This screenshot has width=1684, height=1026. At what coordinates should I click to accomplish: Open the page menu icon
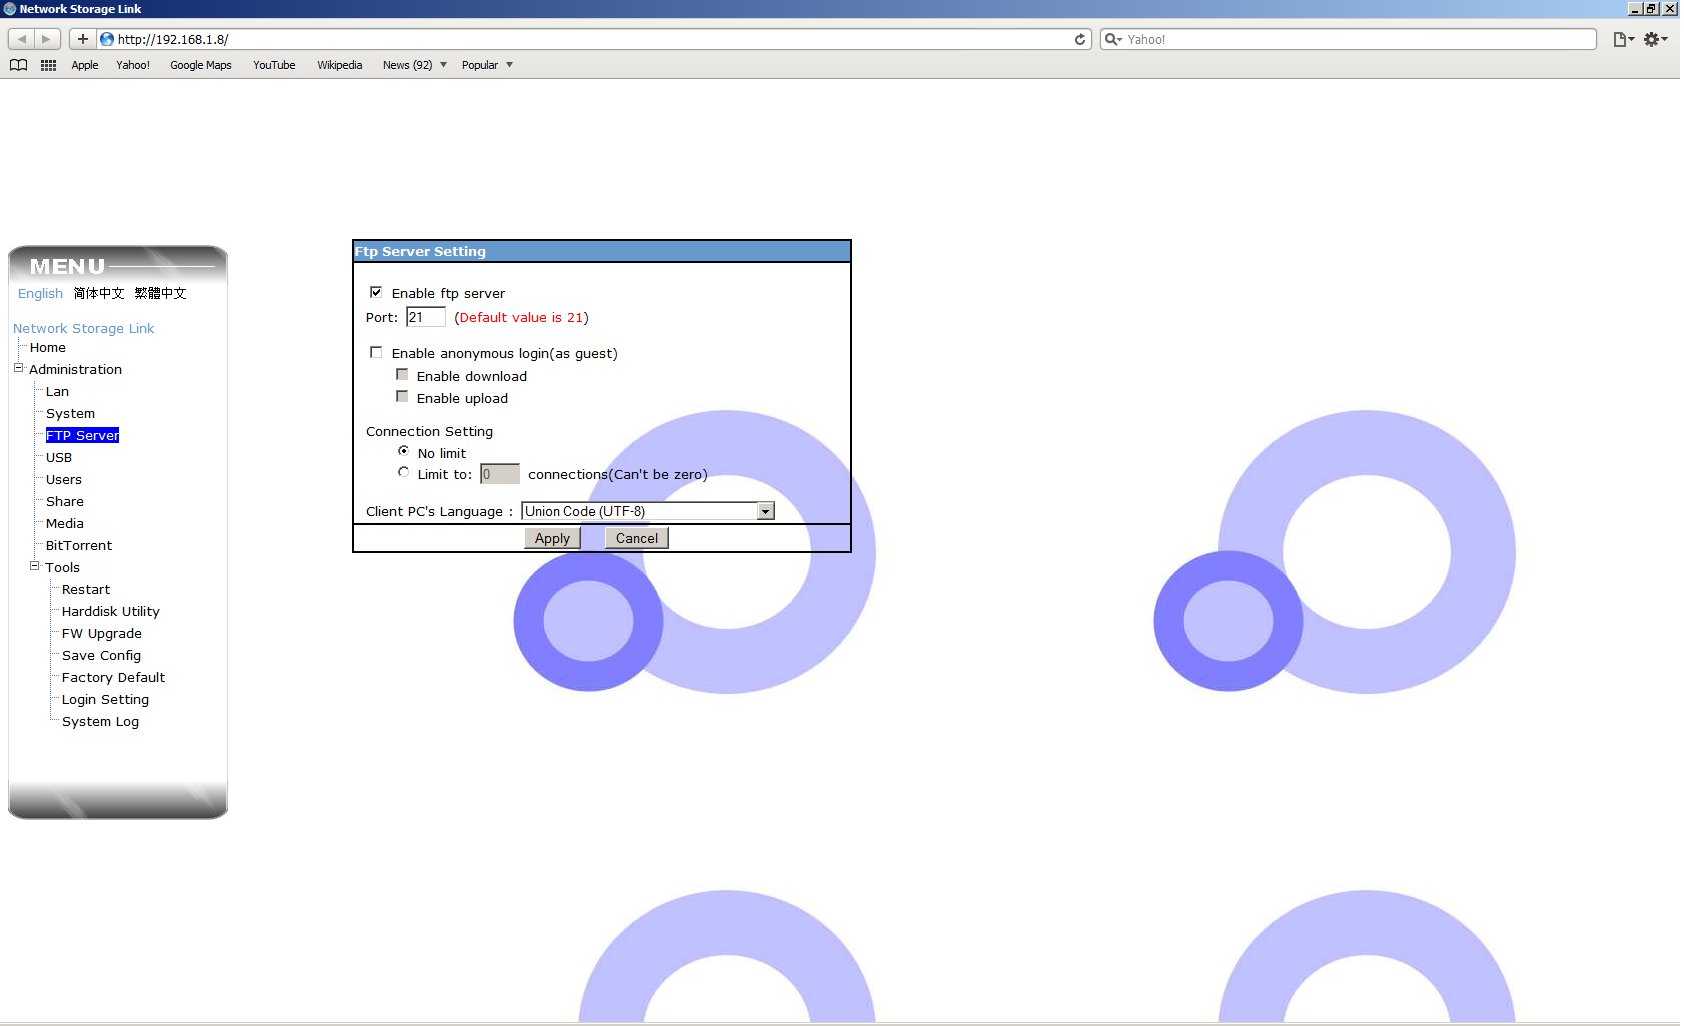tap(1623, 39)
